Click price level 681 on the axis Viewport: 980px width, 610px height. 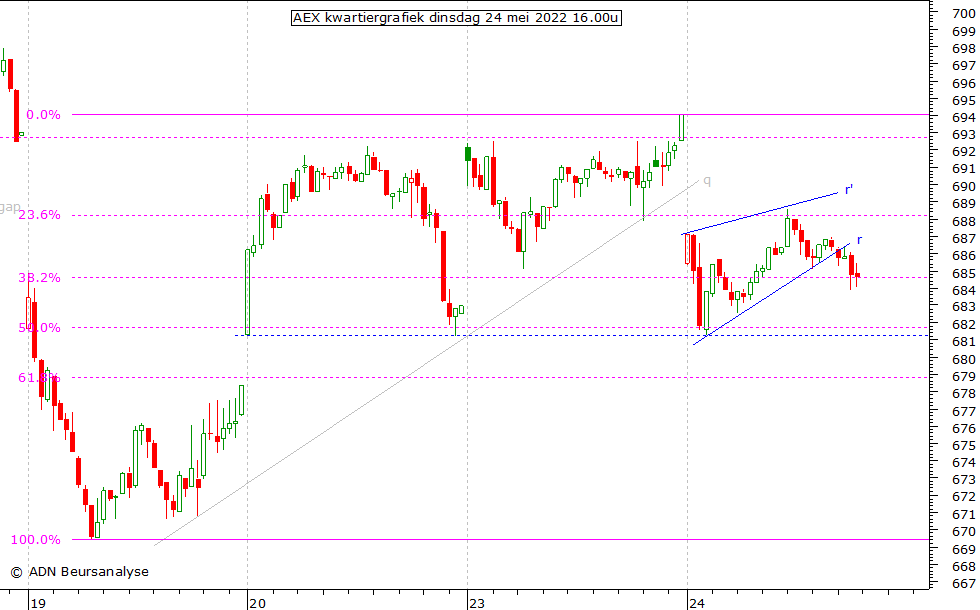click(x=963, y=342)
